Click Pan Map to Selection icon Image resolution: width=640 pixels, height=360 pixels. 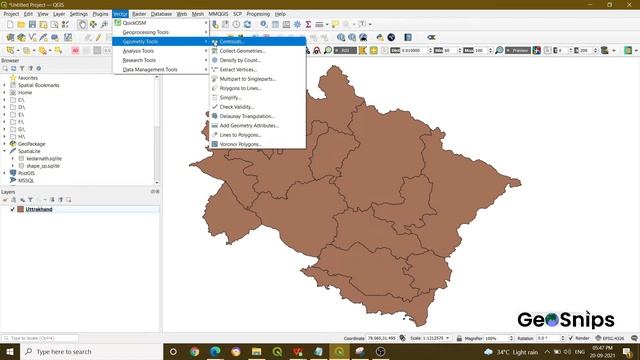point(93,25)
